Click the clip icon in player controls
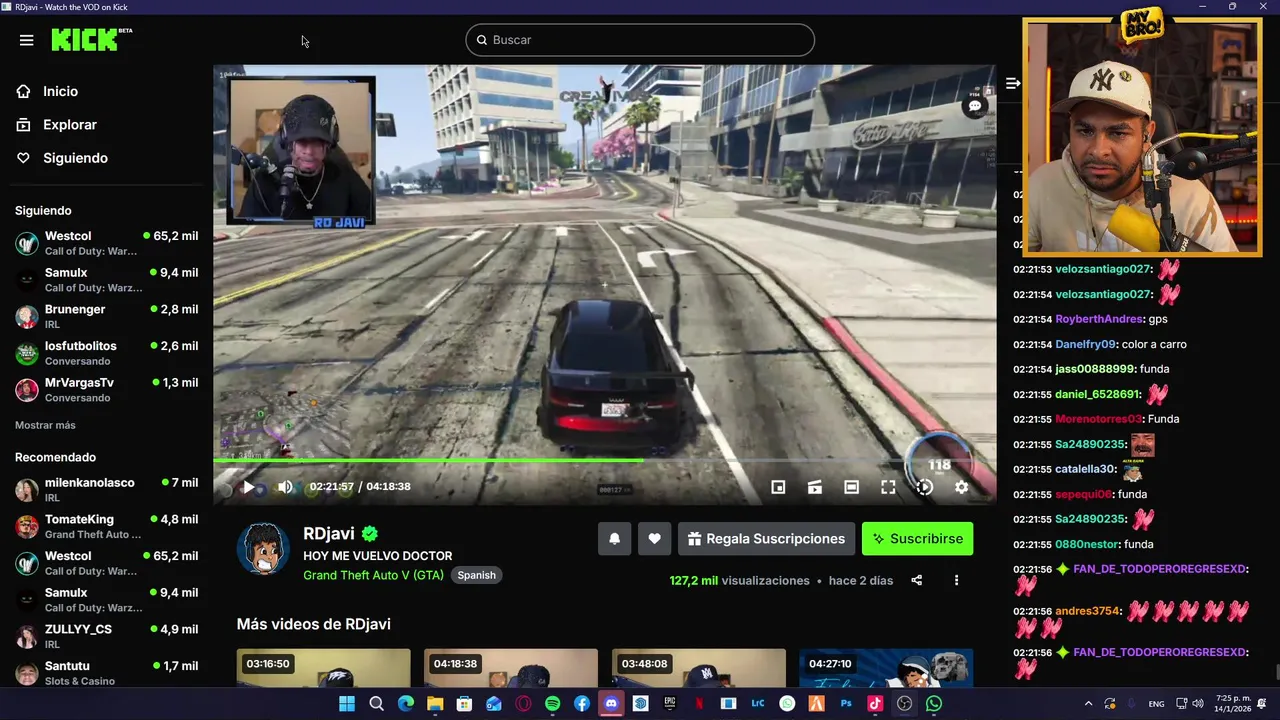Viewport: 1280px width, 720px height. [815, 487]
